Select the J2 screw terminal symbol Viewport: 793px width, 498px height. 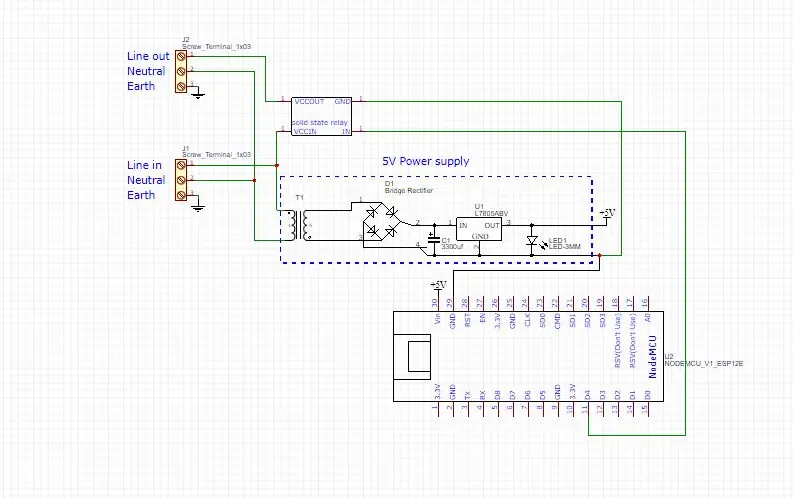point(181,71)
